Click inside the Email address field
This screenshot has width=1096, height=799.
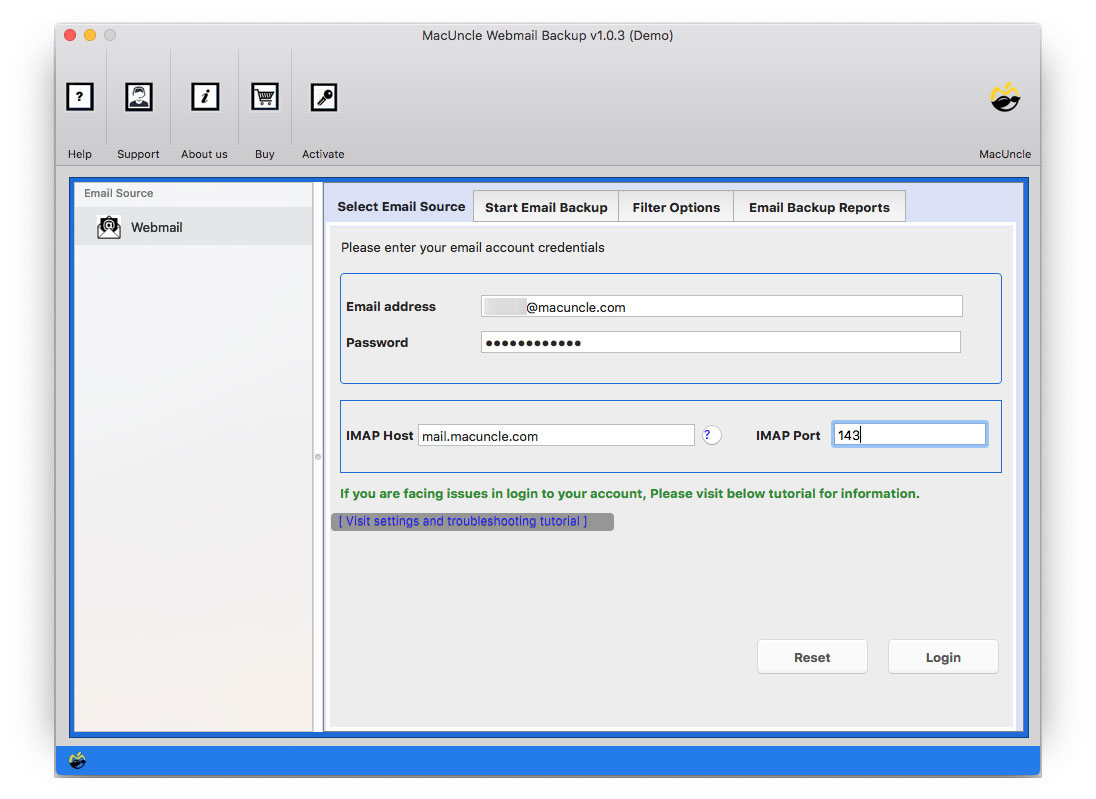point(720,306)
